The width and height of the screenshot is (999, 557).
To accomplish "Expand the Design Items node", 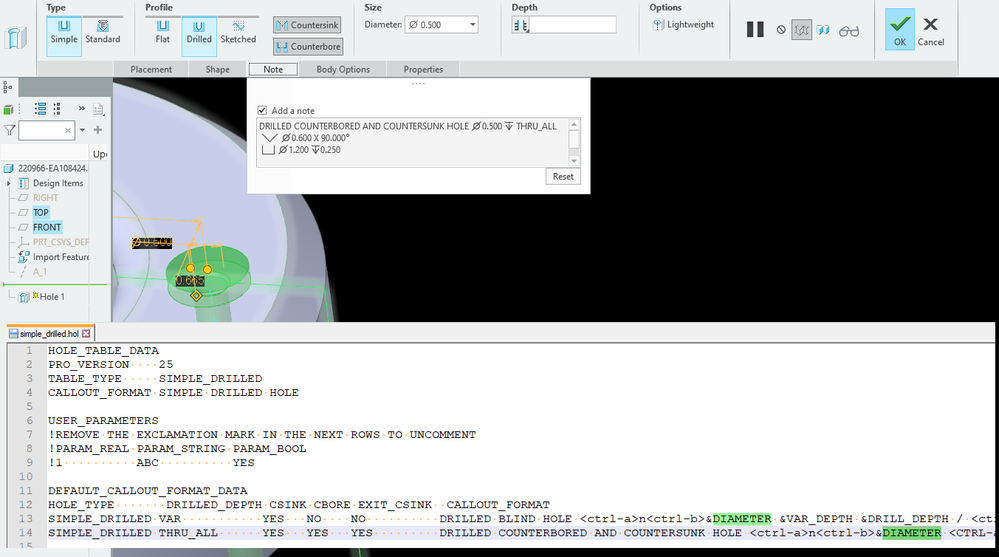I will [9, 184].
